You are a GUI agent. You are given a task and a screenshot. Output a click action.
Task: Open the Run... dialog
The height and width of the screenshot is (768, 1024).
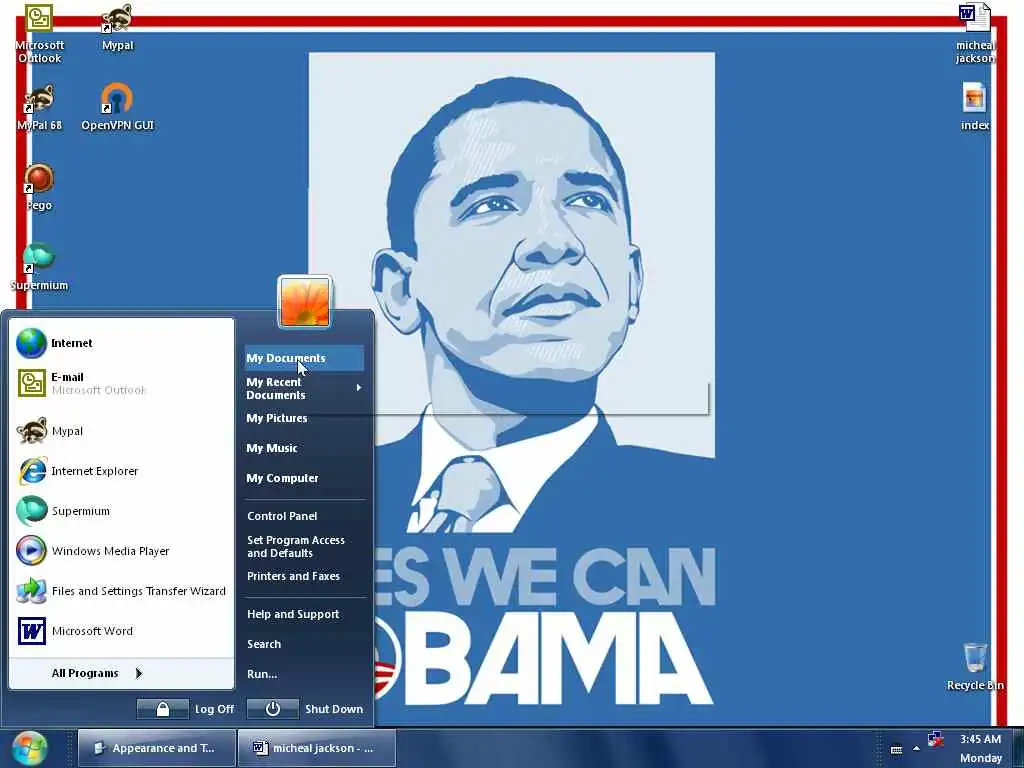304,674
